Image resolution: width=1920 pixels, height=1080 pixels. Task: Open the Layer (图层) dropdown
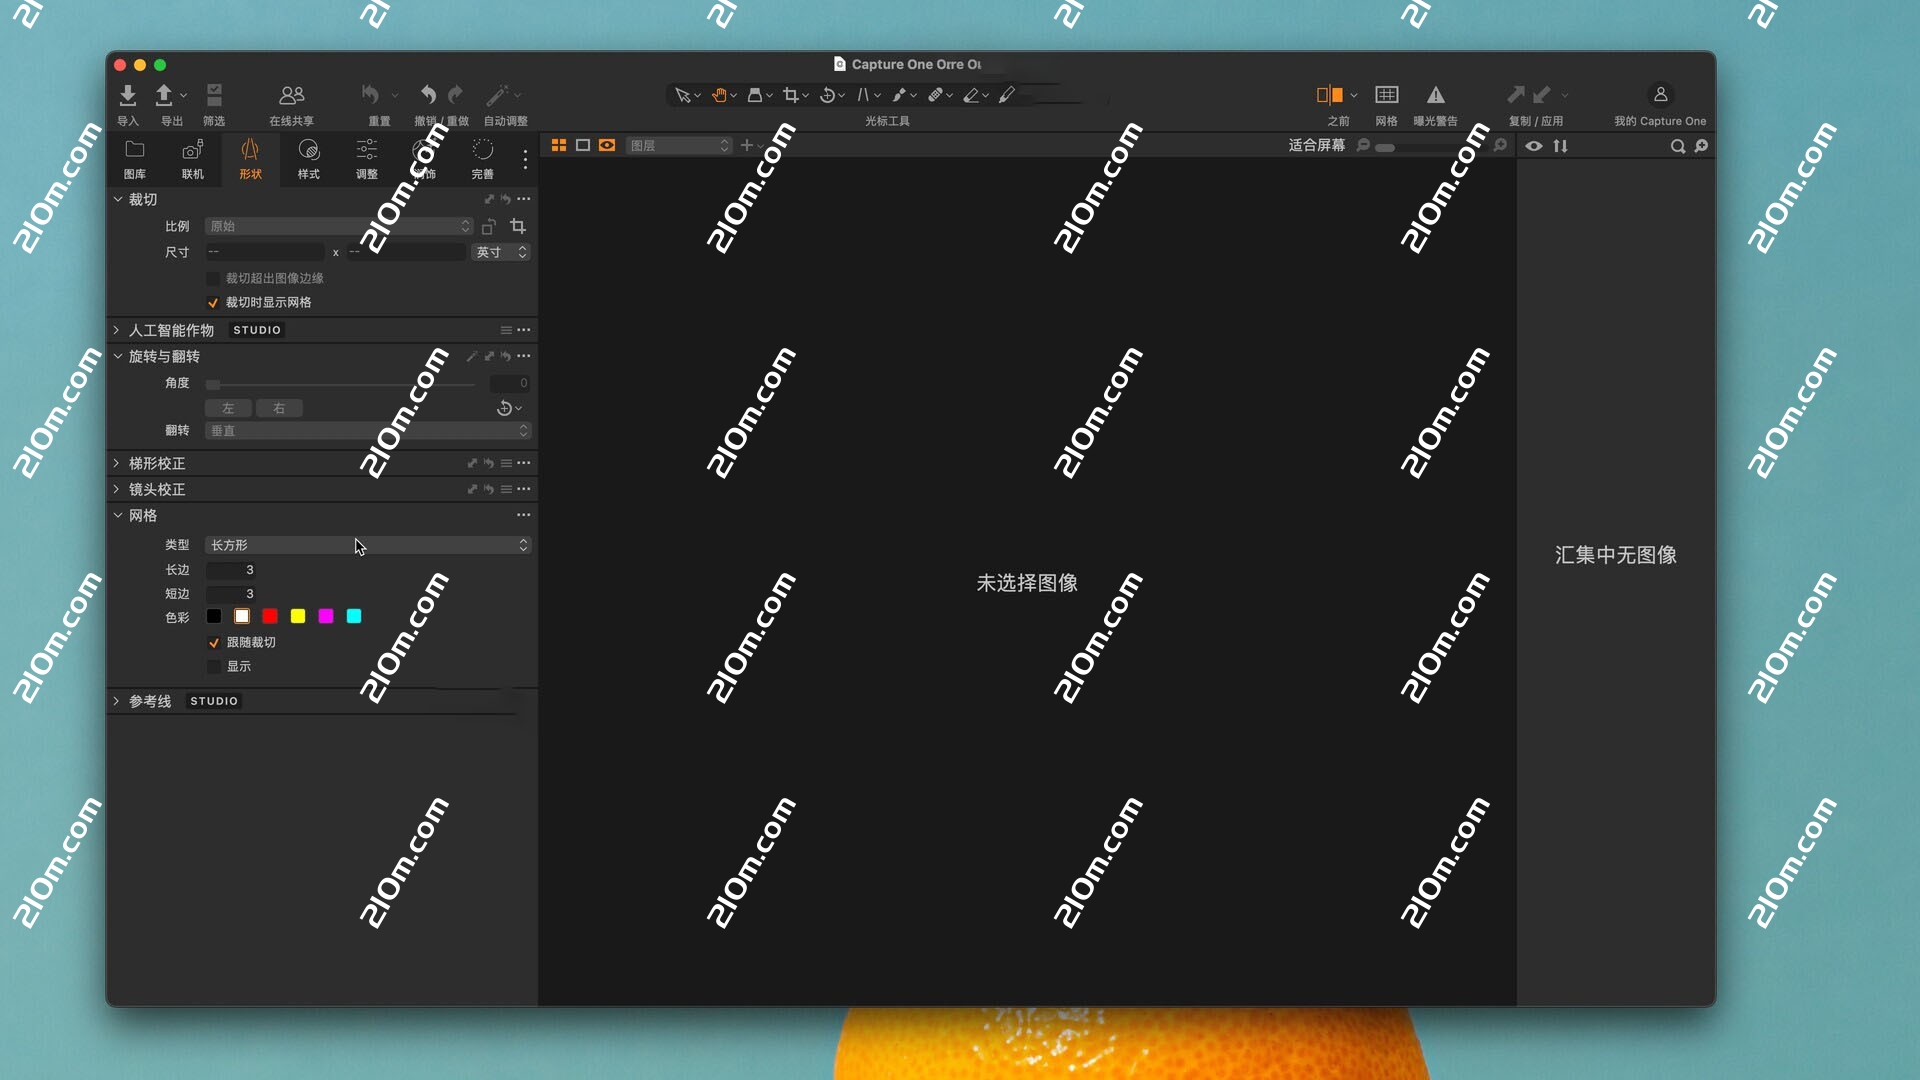(x=679, y=146)
